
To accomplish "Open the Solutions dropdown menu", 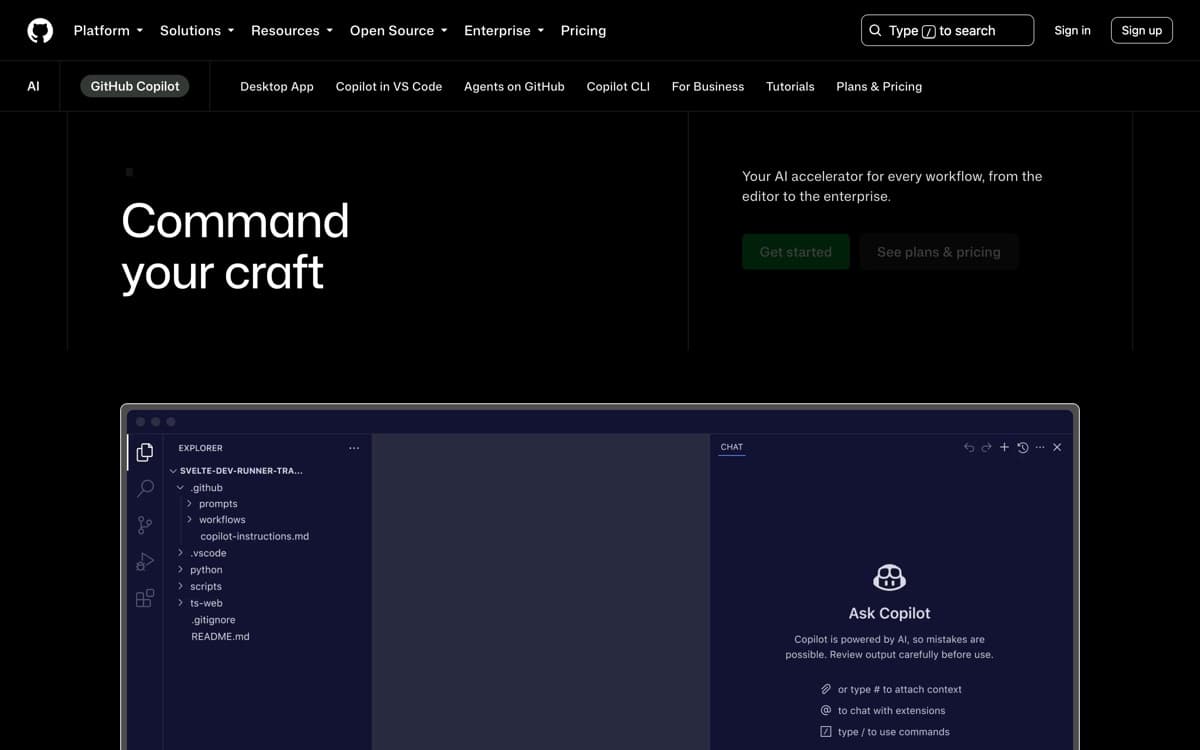I will [197, 30].
